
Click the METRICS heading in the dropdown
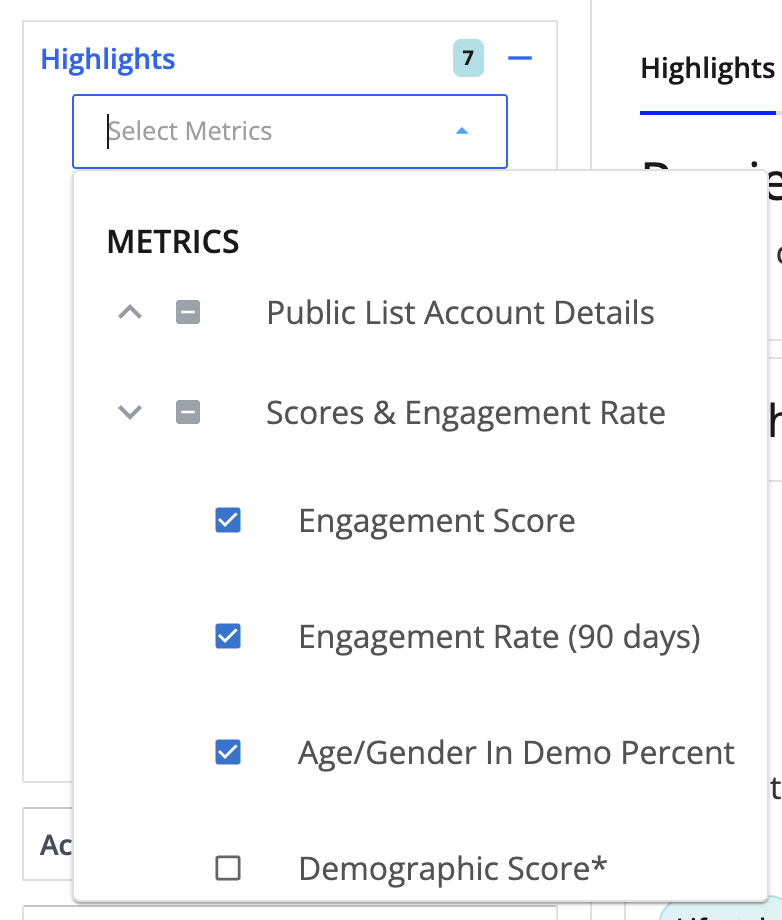pyautogui.click(x=173, y=242)
